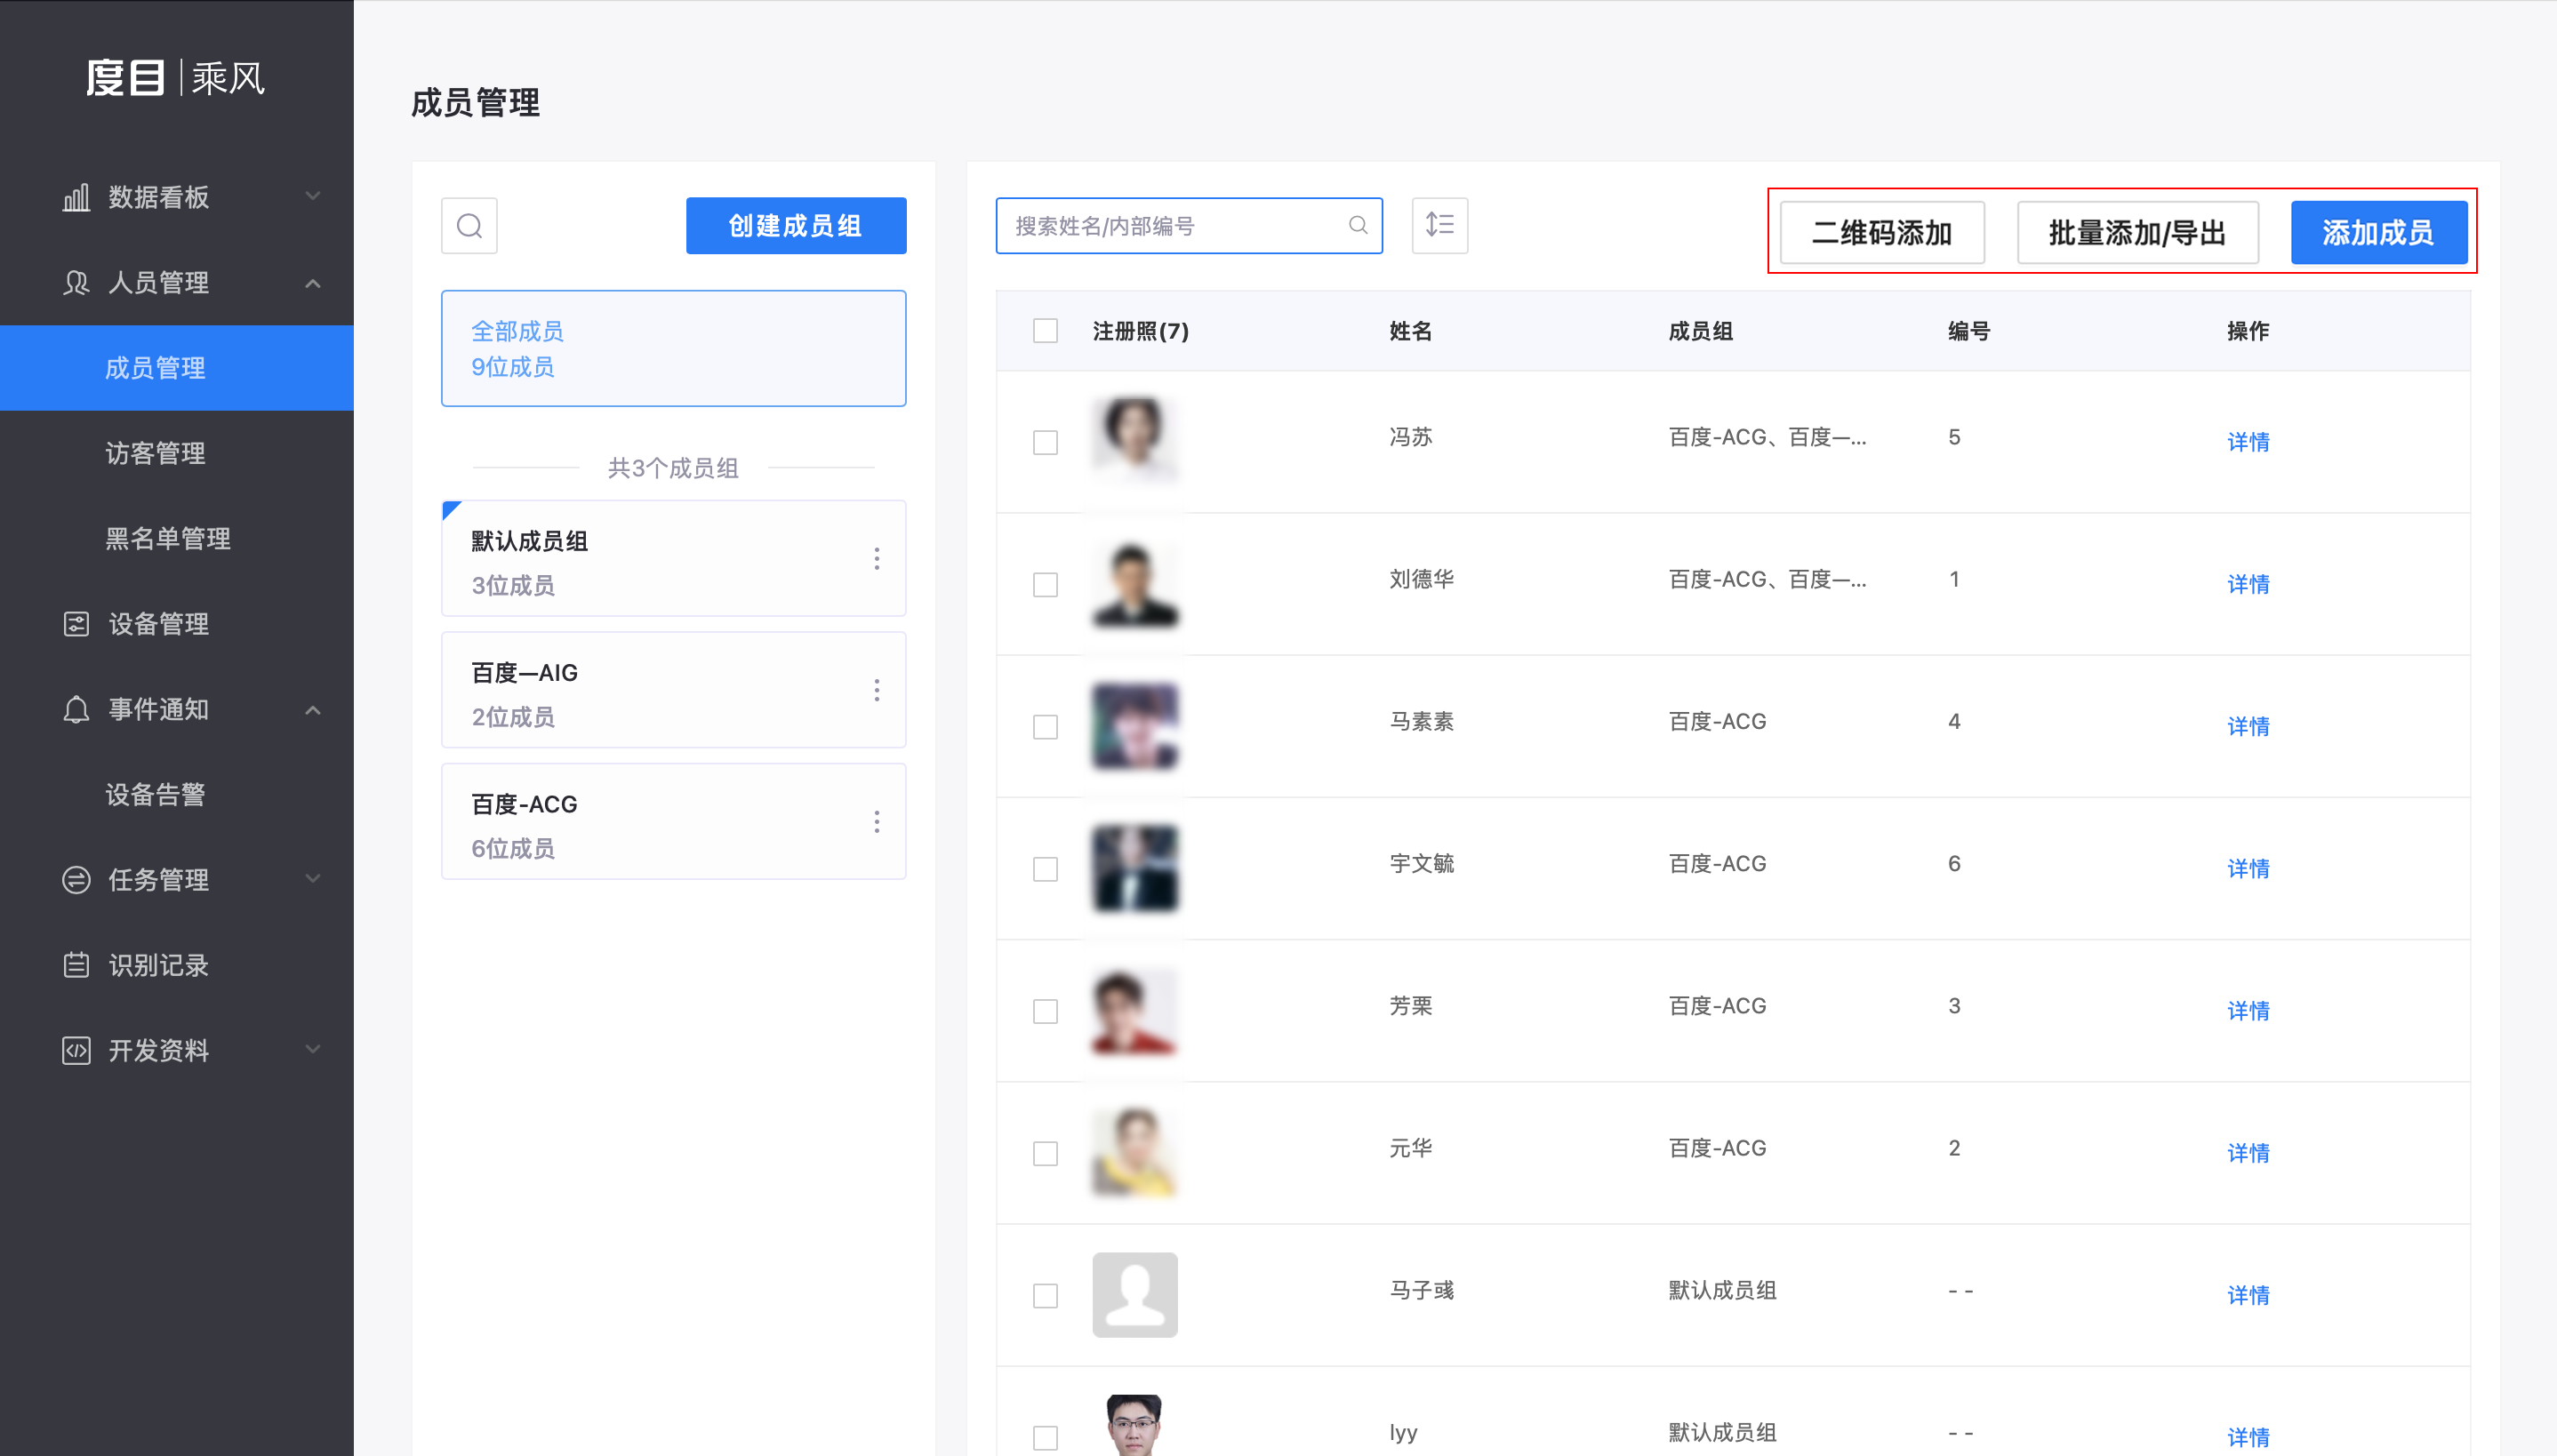Viewport: 2557px width, 1456px height.
Task: Check the box for member 马子彧
Action: 1045,1296
